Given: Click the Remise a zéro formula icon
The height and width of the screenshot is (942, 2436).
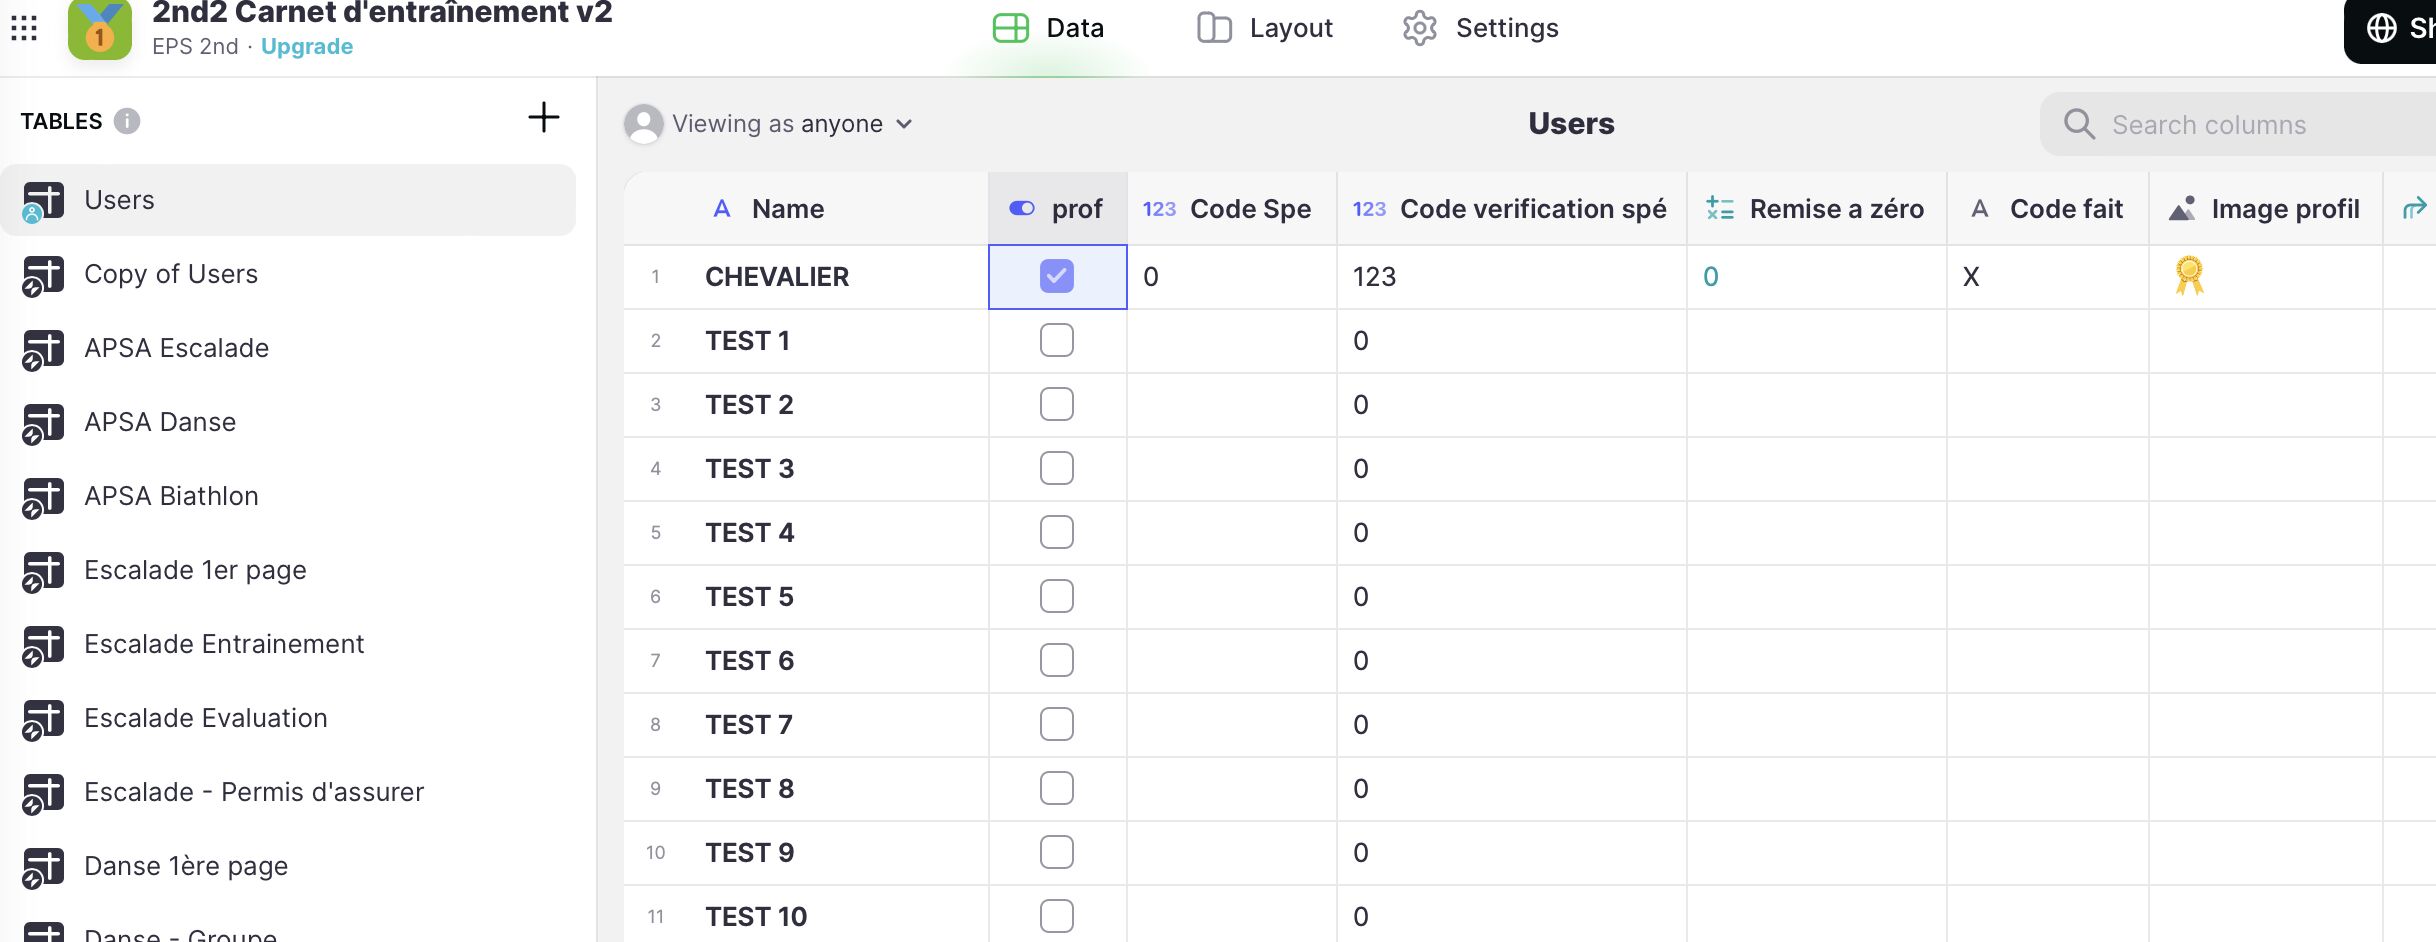Looking at the screenshot, I should point(1720,209).
